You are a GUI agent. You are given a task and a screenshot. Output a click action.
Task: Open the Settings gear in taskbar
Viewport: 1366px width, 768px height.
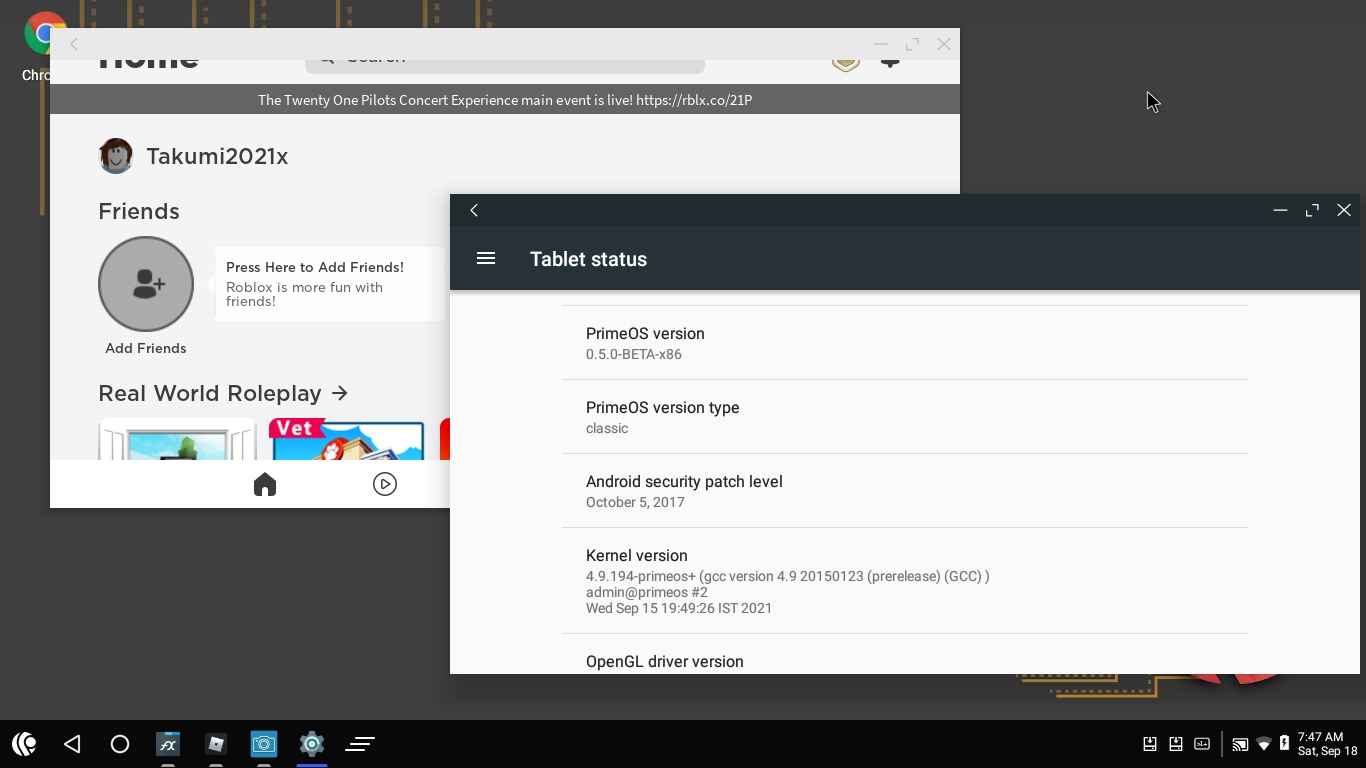(x=312, y=744)
